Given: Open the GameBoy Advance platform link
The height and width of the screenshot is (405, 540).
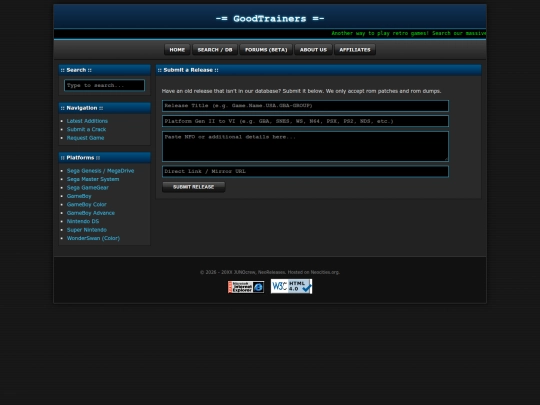Looking at the screenshot, I should pos(91,213).
